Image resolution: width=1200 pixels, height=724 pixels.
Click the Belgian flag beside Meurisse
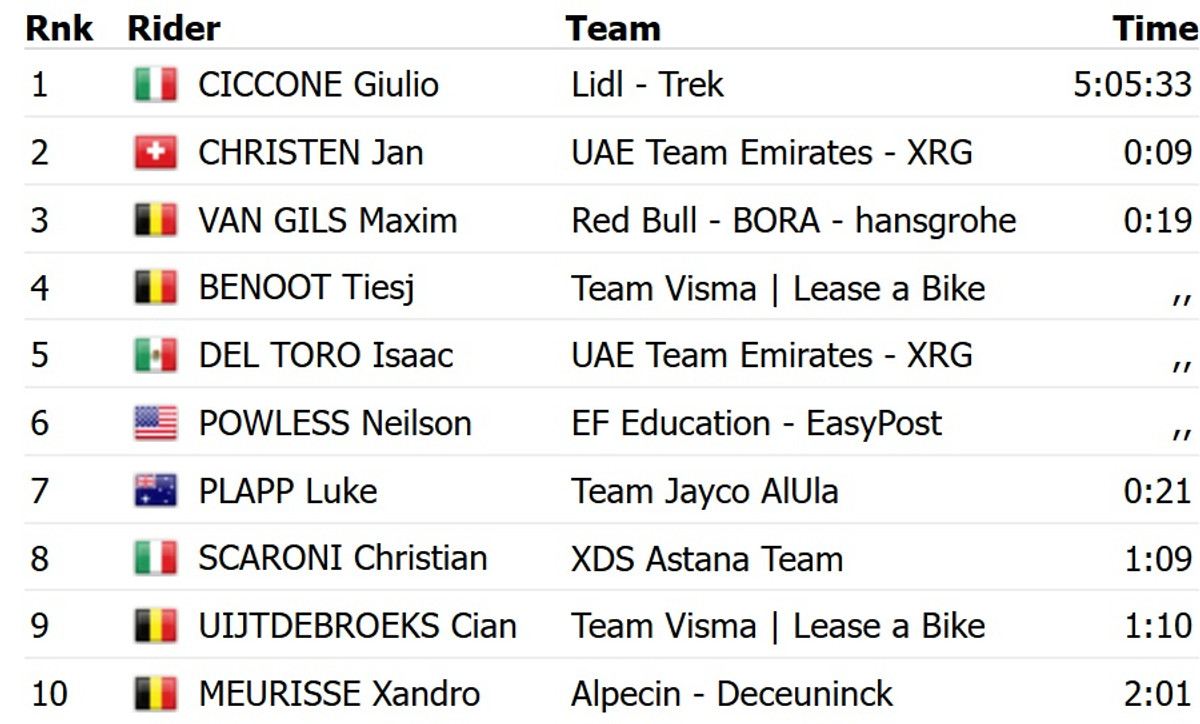155,693
